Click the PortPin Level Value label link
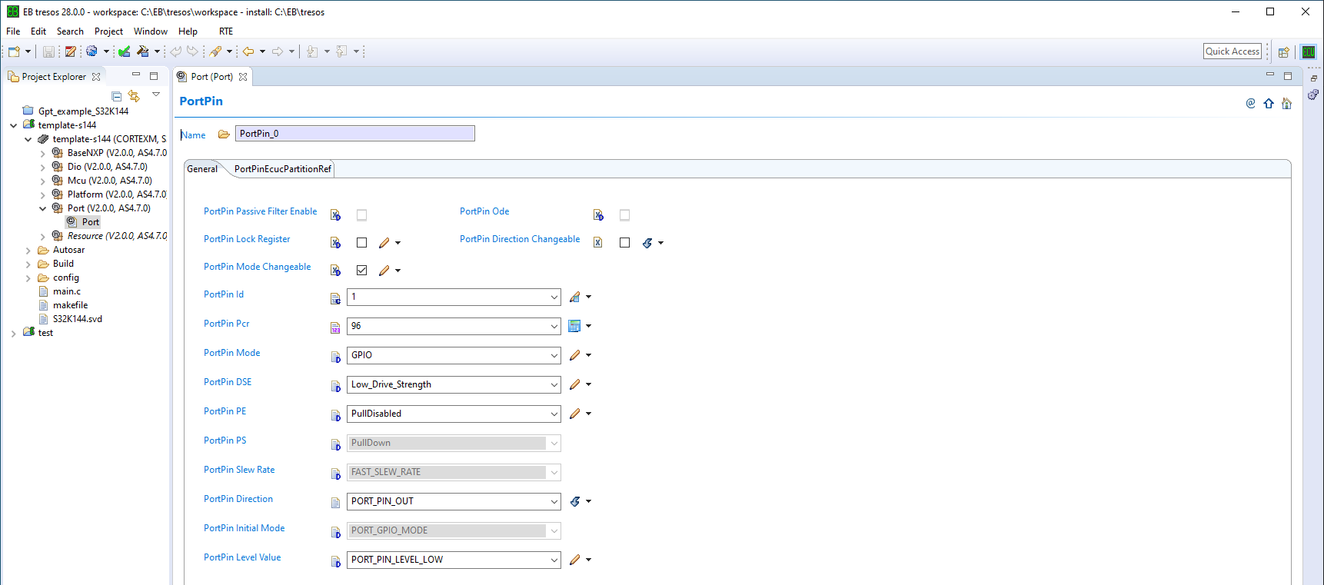 click(242, 557)
